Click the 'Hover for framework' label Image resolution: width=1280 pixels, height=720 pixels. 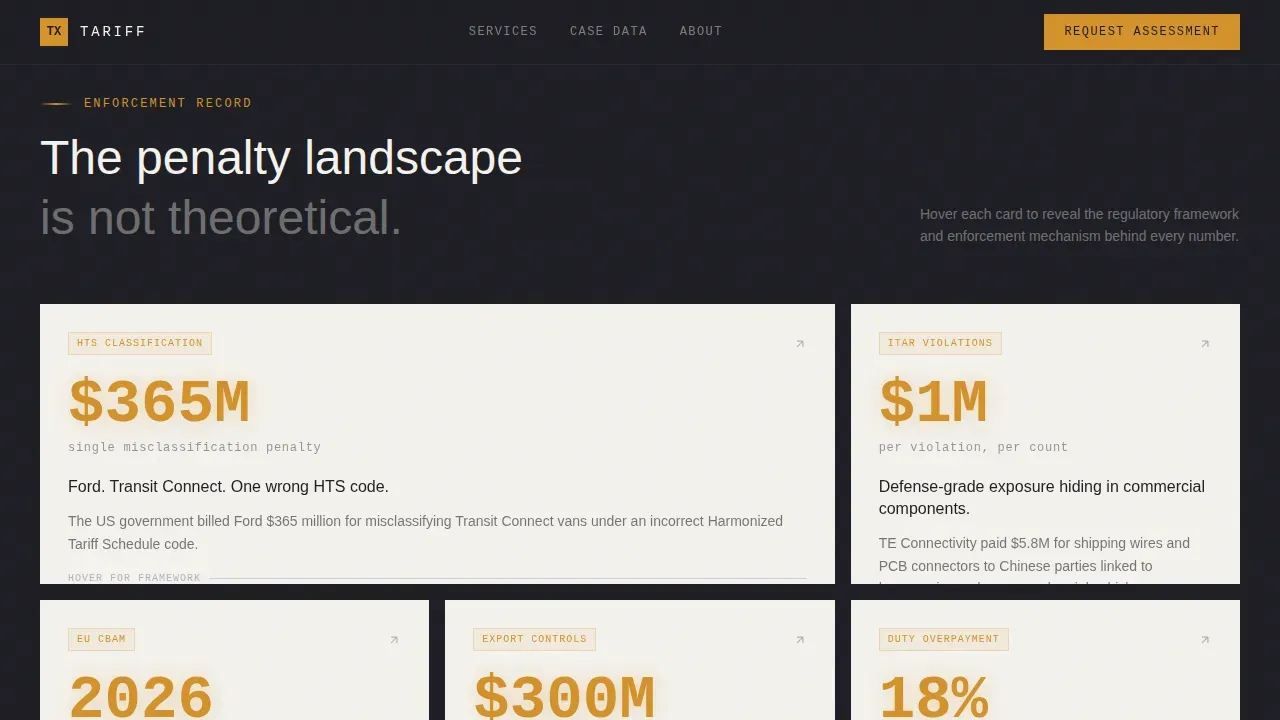(134, 578)
